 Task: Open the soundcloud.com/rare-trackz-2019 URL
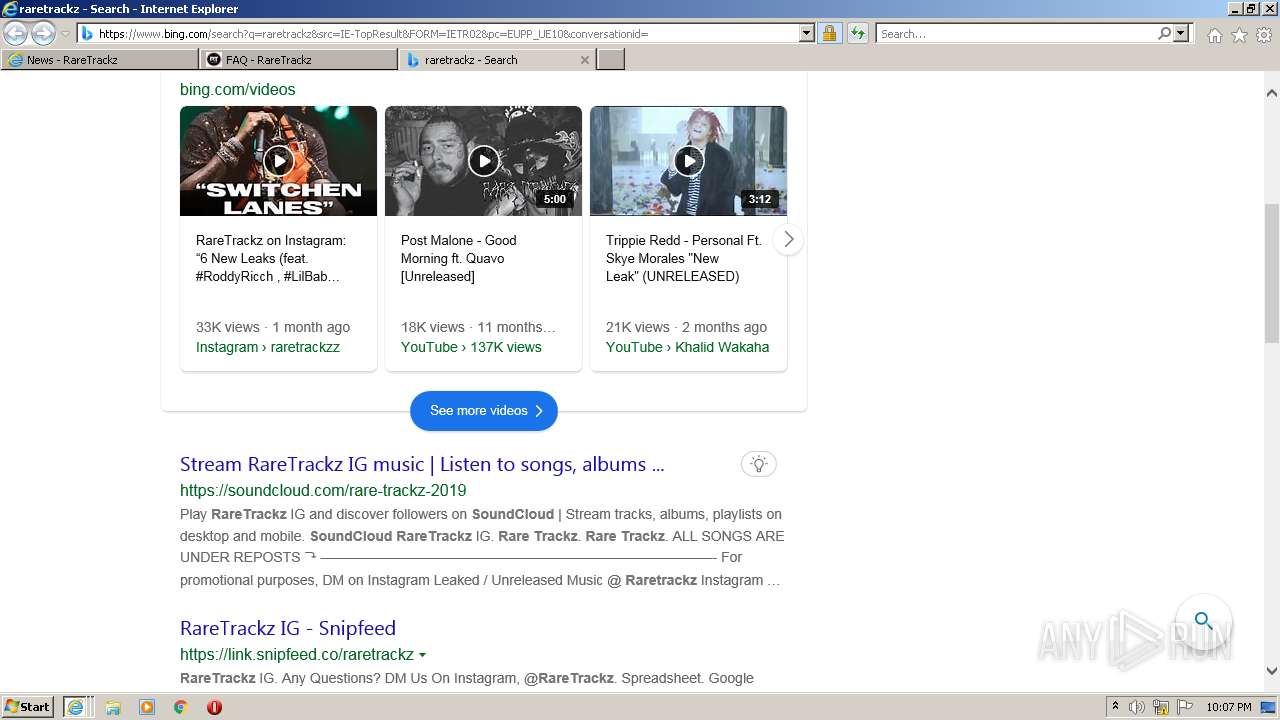tap(323, 491)
